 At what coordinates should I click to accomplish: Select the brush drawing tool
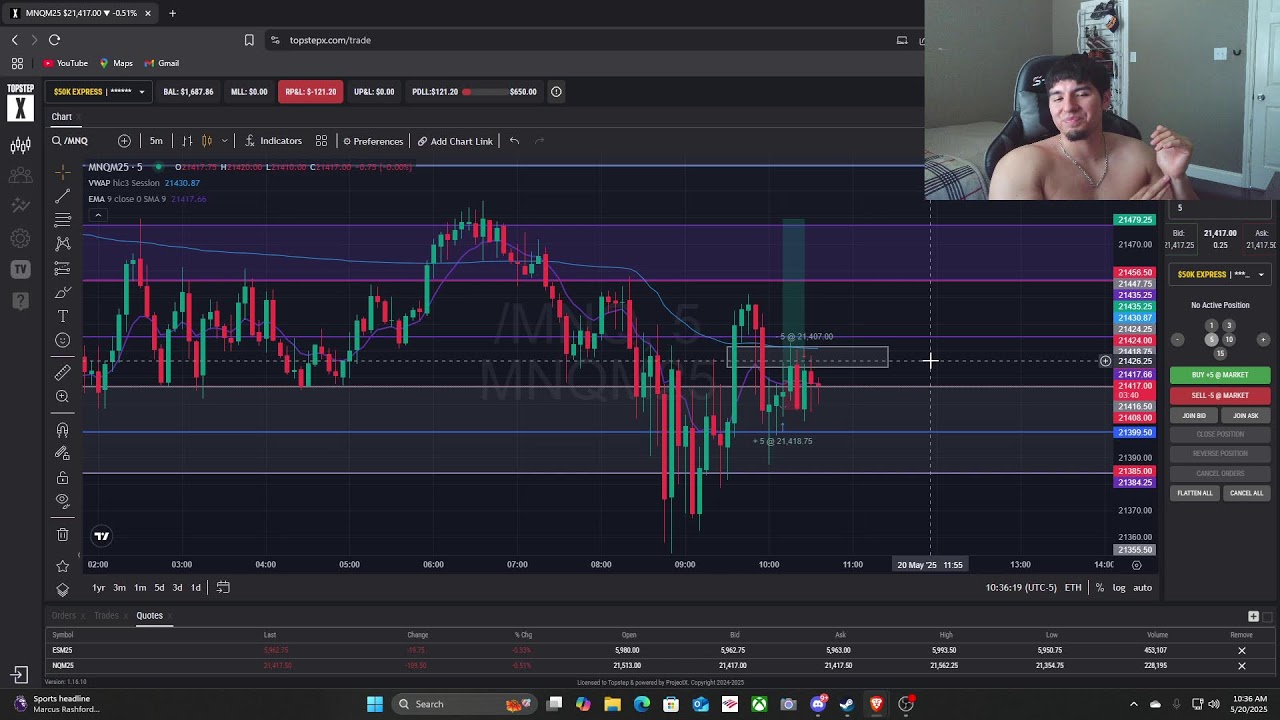tap(62, 292)
